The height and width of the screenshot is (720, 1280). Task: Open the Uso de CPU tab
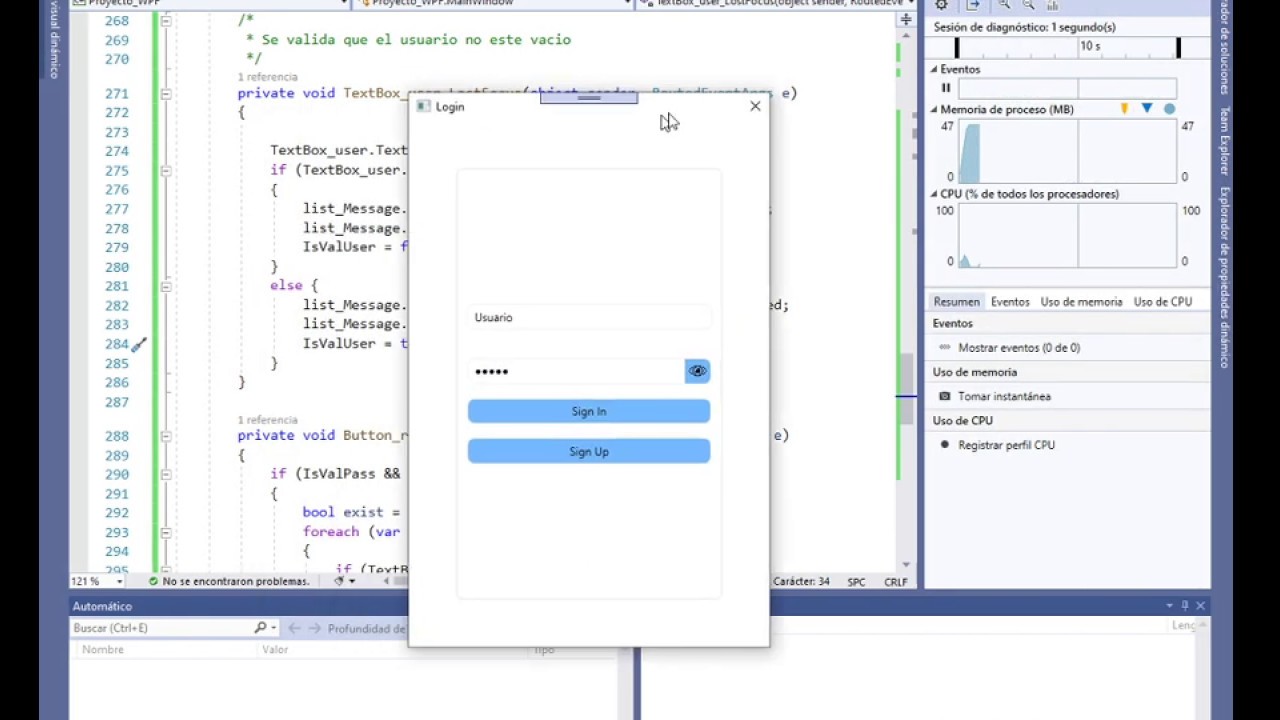click(1162, 301)
